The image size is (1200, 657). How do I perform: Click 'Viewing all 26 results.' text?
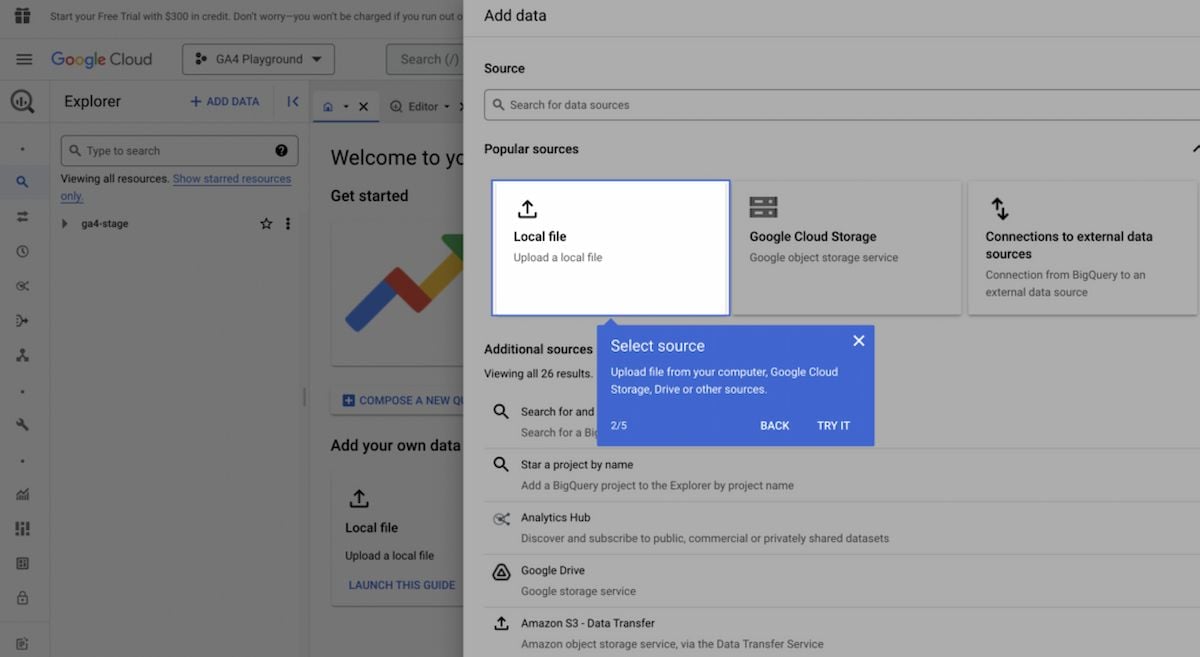538,373
